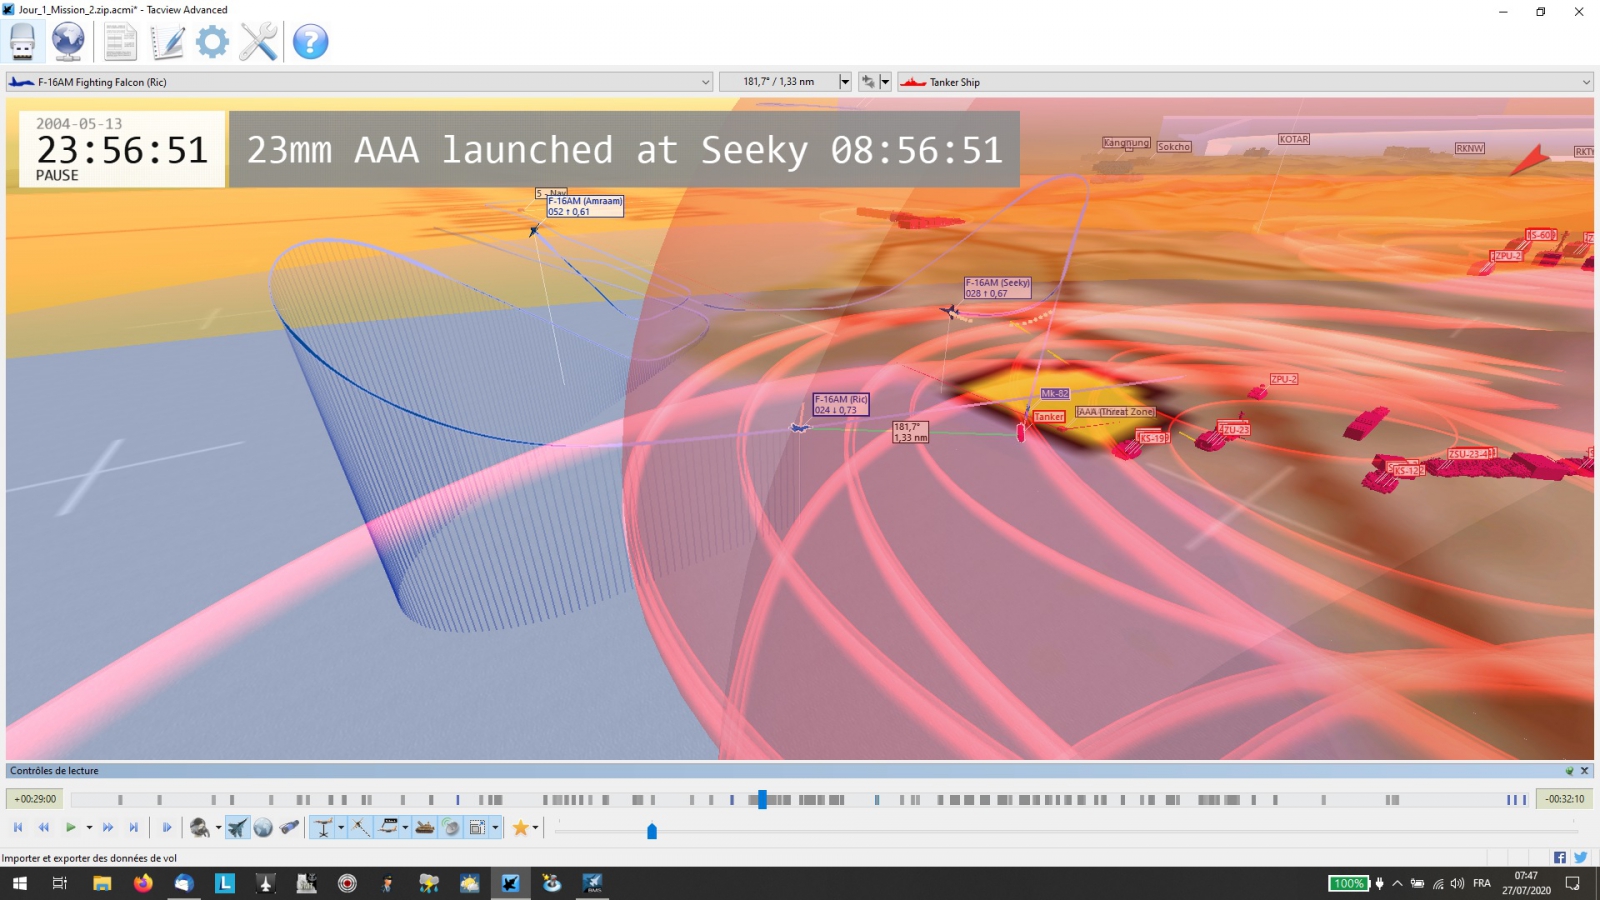Expand the star bookmark dropdown arrow
This screenshot has width=1600, height=900.
pos(535,828)
